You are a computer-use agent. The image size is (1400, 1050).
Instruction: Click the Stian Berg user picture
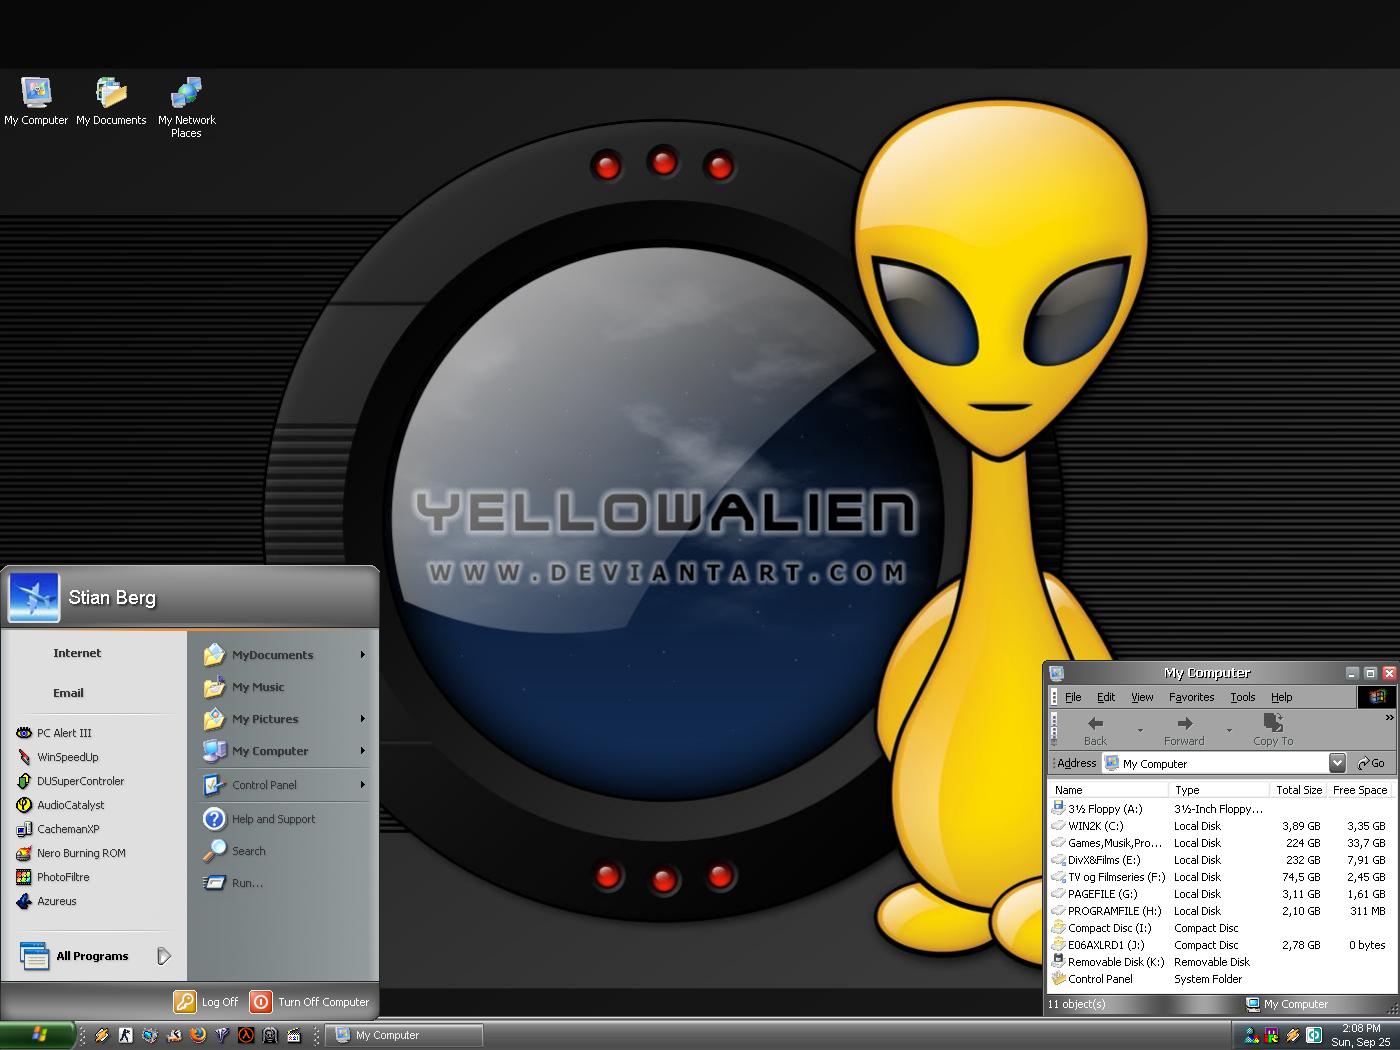33,597
